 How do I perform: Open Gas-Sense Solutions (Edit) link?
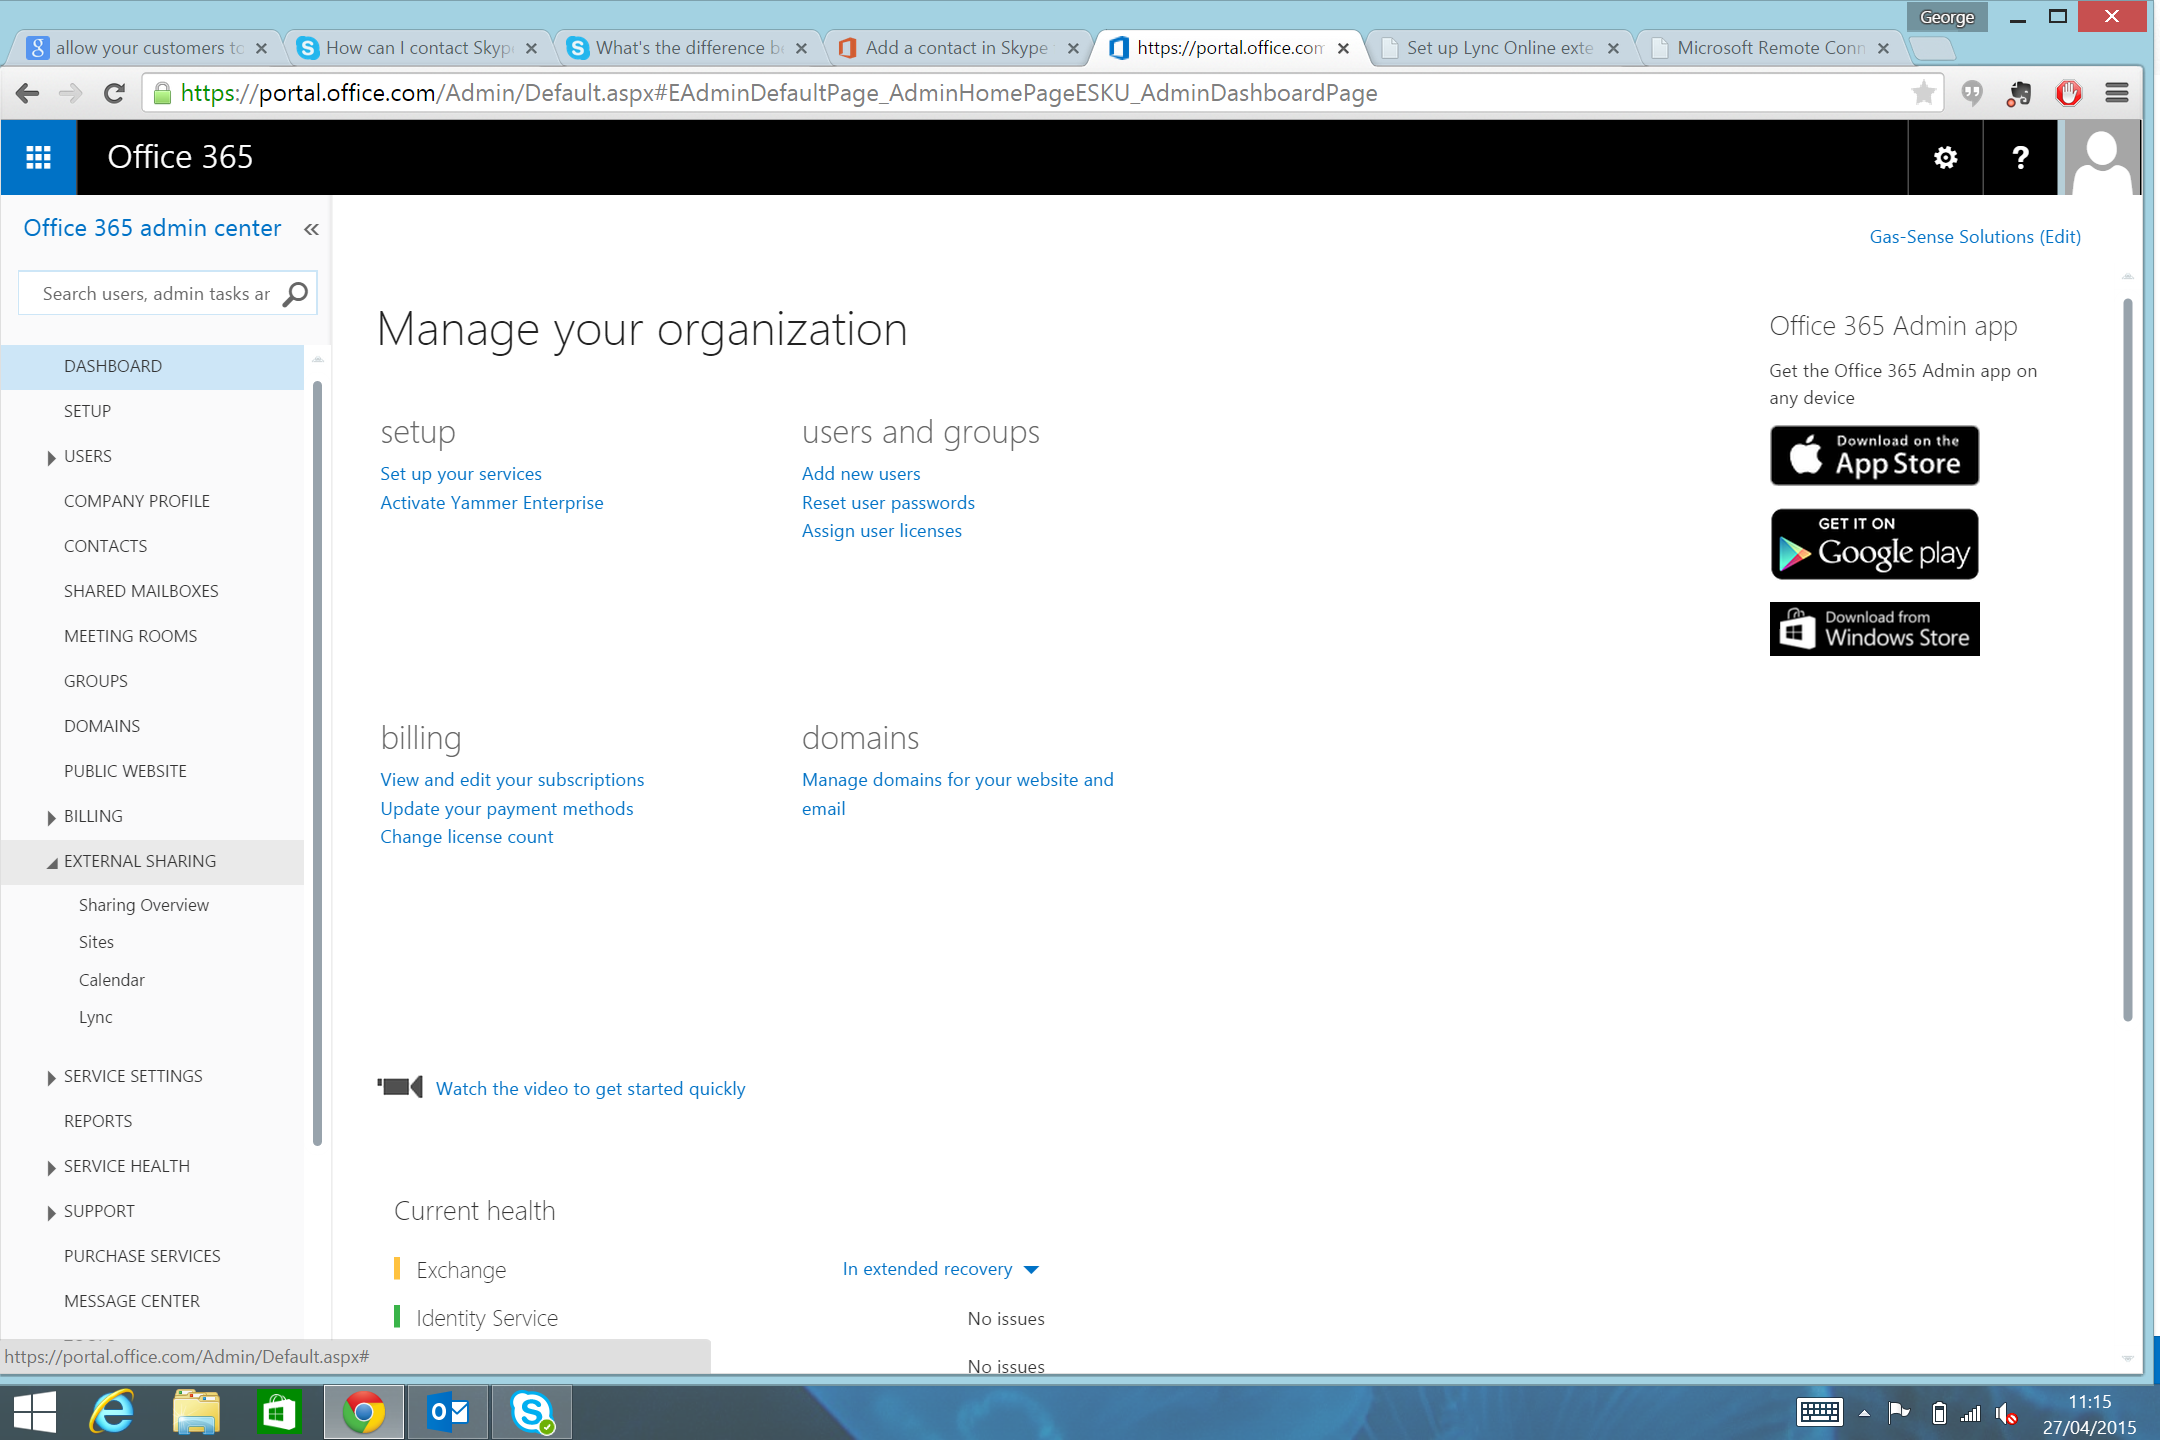point(1975,237)
